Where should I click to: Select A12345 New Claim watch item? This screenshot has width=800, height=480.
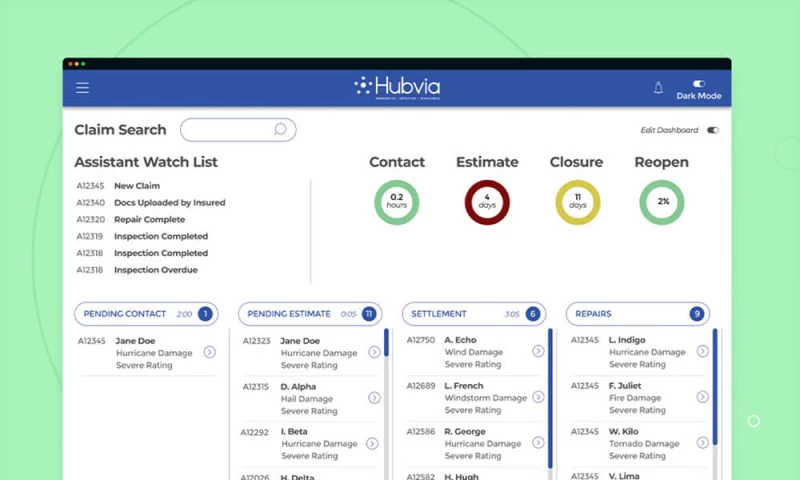click(x=118, y=186)
